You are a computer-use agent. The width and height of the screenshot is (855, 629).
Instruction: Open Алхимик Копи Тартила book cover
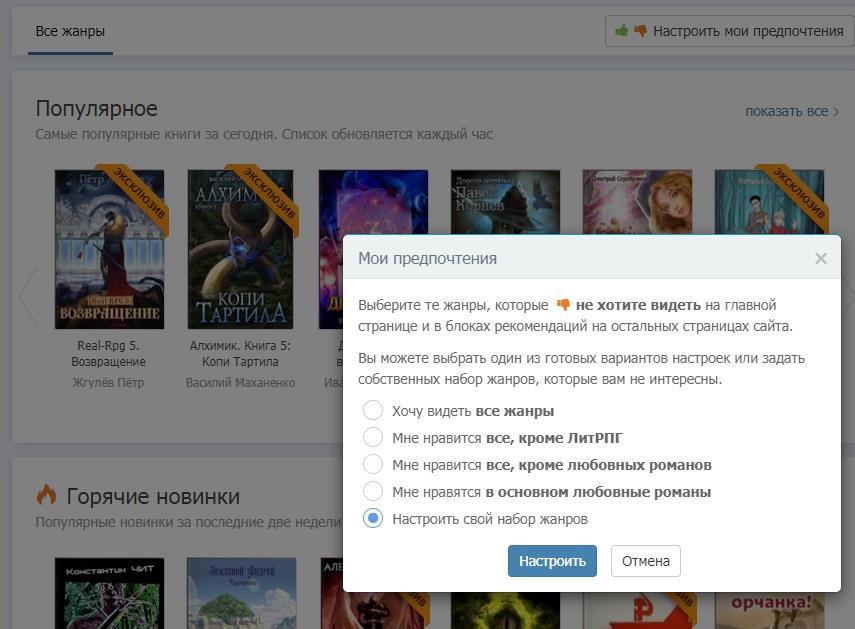tap(240, 249)
